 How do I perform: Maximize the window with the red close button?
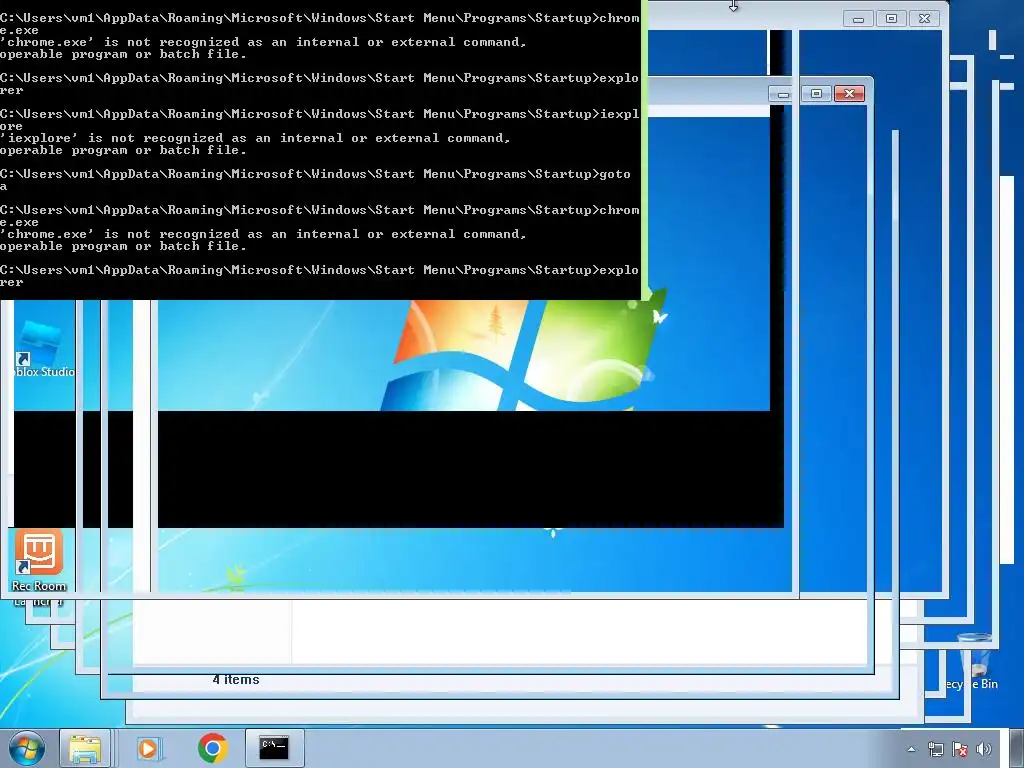pos(816,93)
